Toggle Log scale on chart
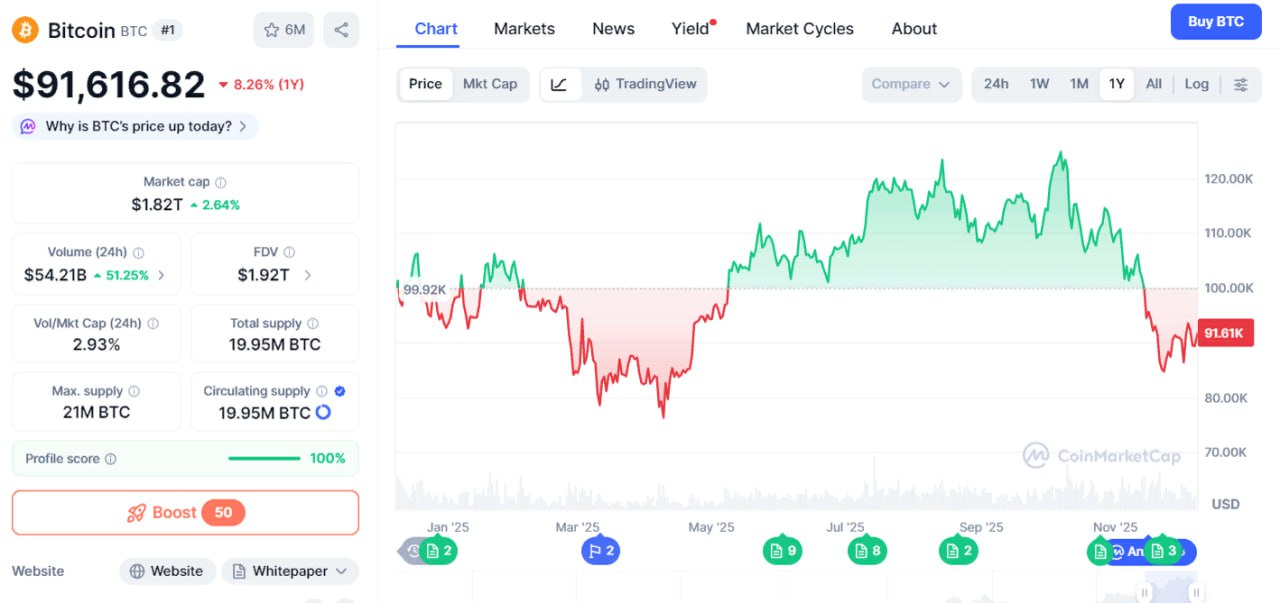 coord(1196,84)
